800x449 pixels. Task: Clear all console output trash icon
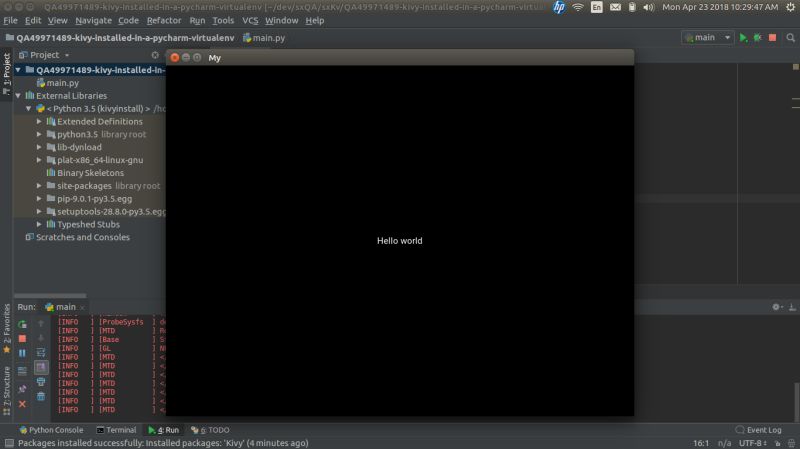pyautogui.click(x=41, y=396)
